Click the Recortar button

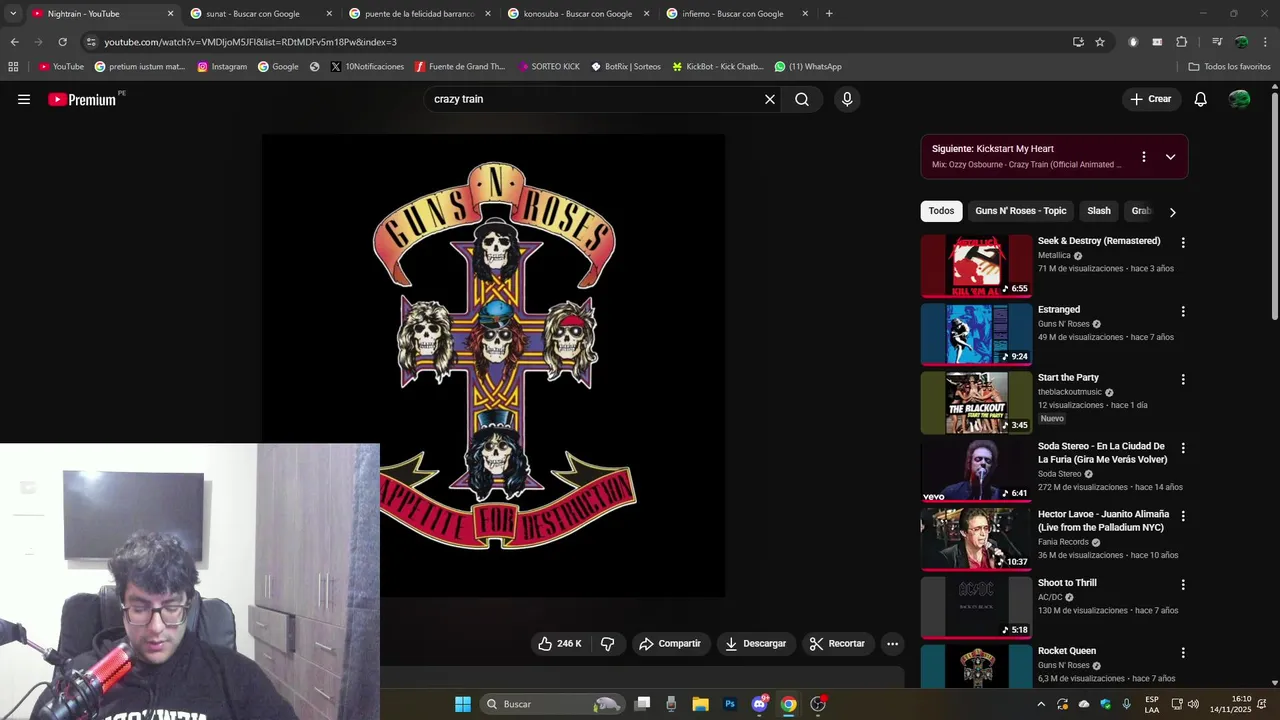tap(838, 644)
